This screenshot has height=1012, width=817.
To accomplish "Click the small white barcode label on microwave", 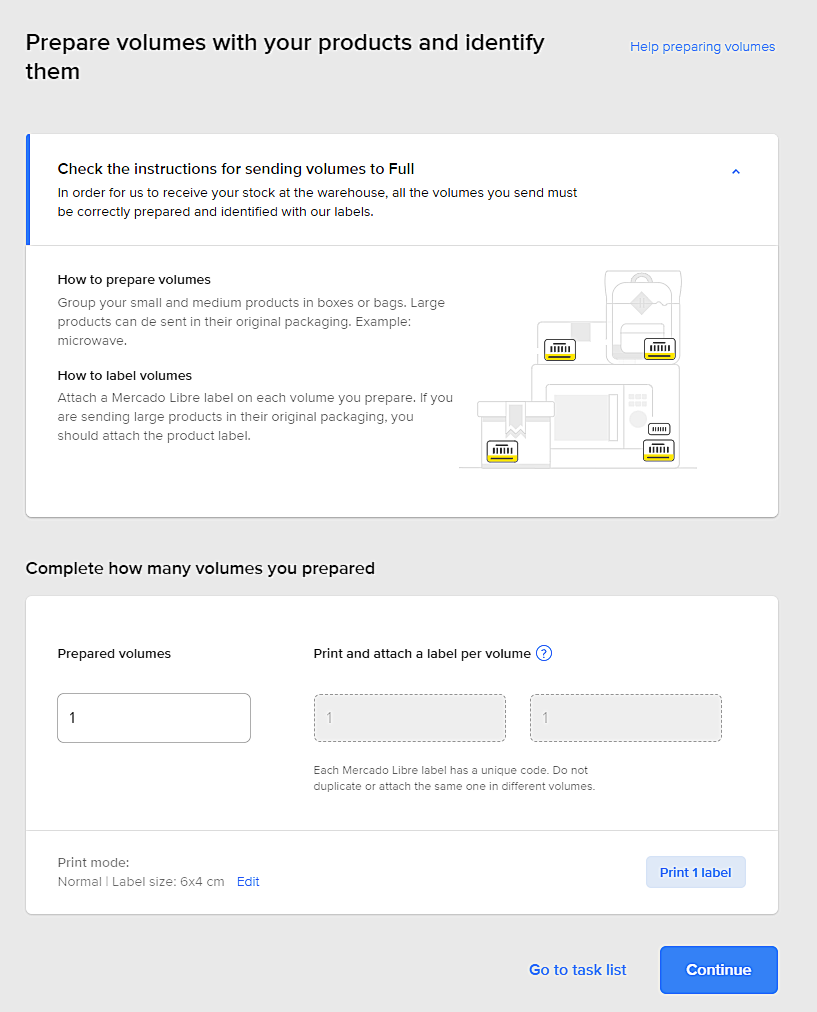I will 659,429.
